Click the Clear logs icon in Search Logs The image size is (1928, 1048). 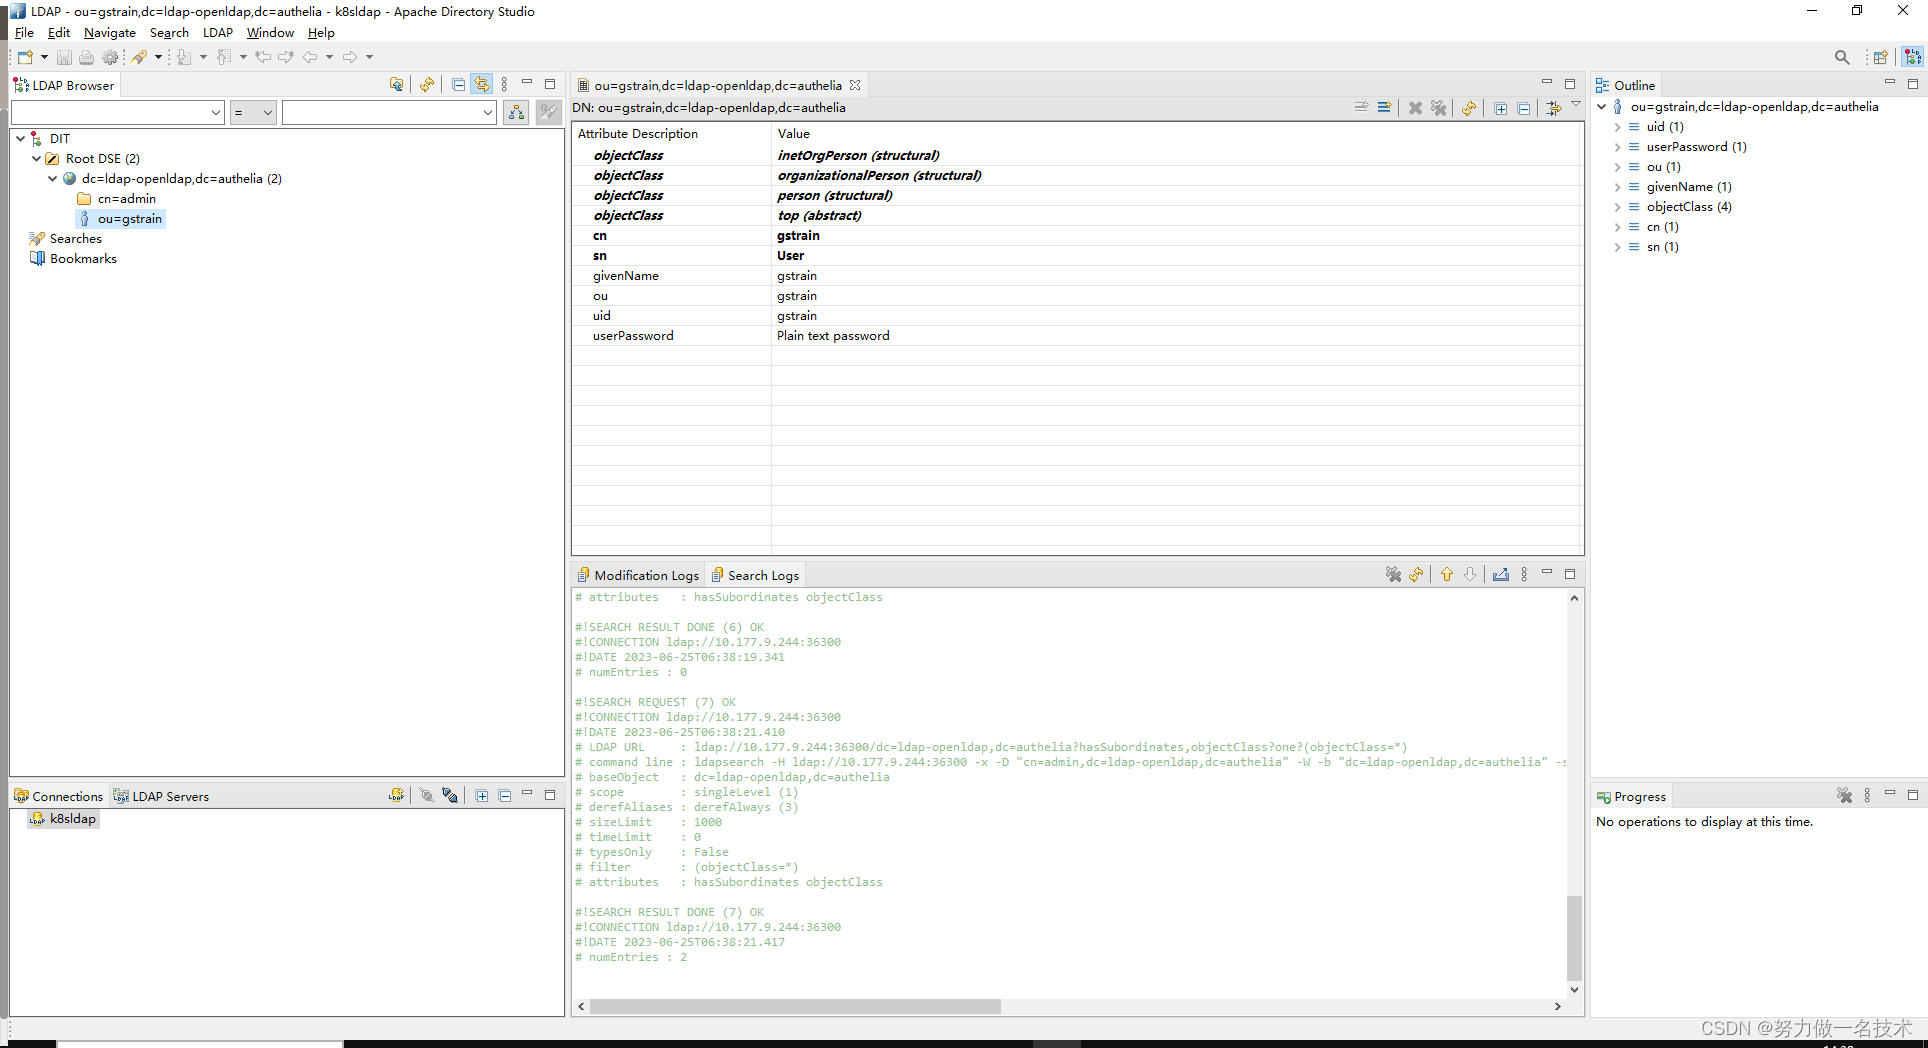click(x=1393, y=574)
